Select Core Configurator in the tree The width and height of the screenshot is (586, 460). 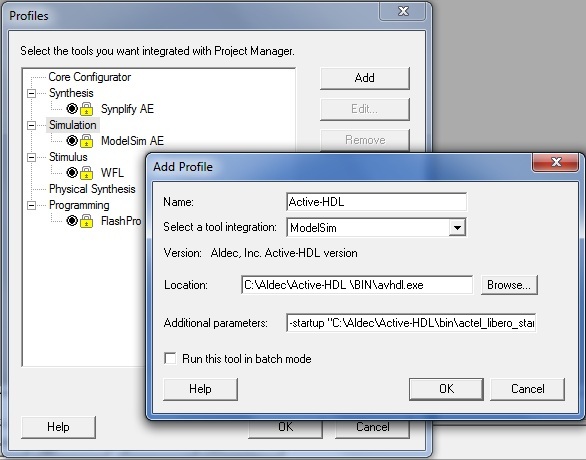click(x=90, y=77)
